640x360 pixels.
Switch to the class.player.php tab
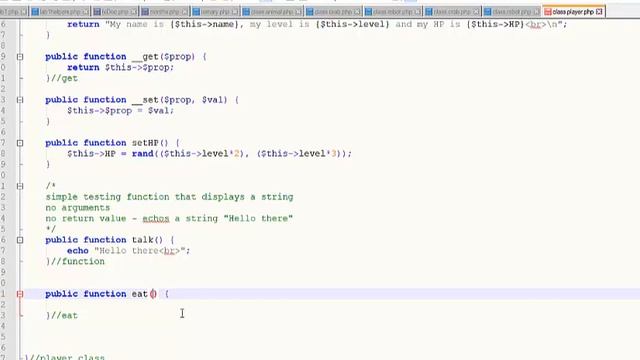(573, 12)
